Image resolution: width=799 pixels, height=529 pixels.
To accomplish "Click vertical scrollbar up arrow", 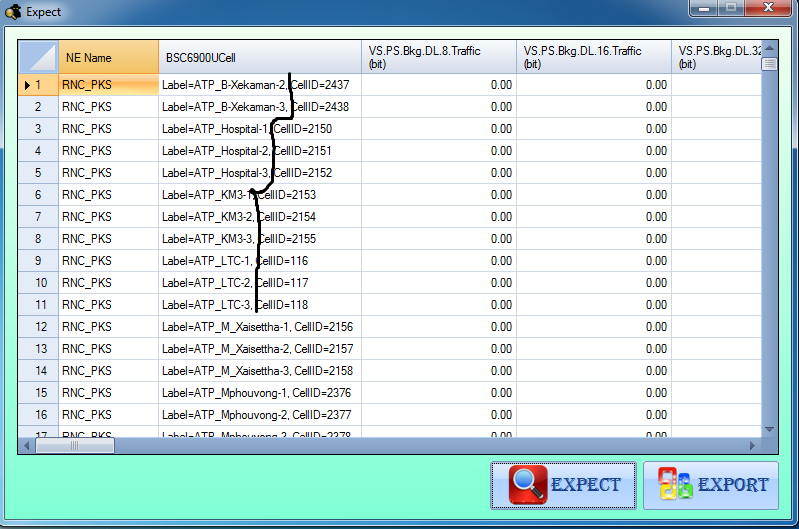I will pyautogui.click(x=769, y=48).
